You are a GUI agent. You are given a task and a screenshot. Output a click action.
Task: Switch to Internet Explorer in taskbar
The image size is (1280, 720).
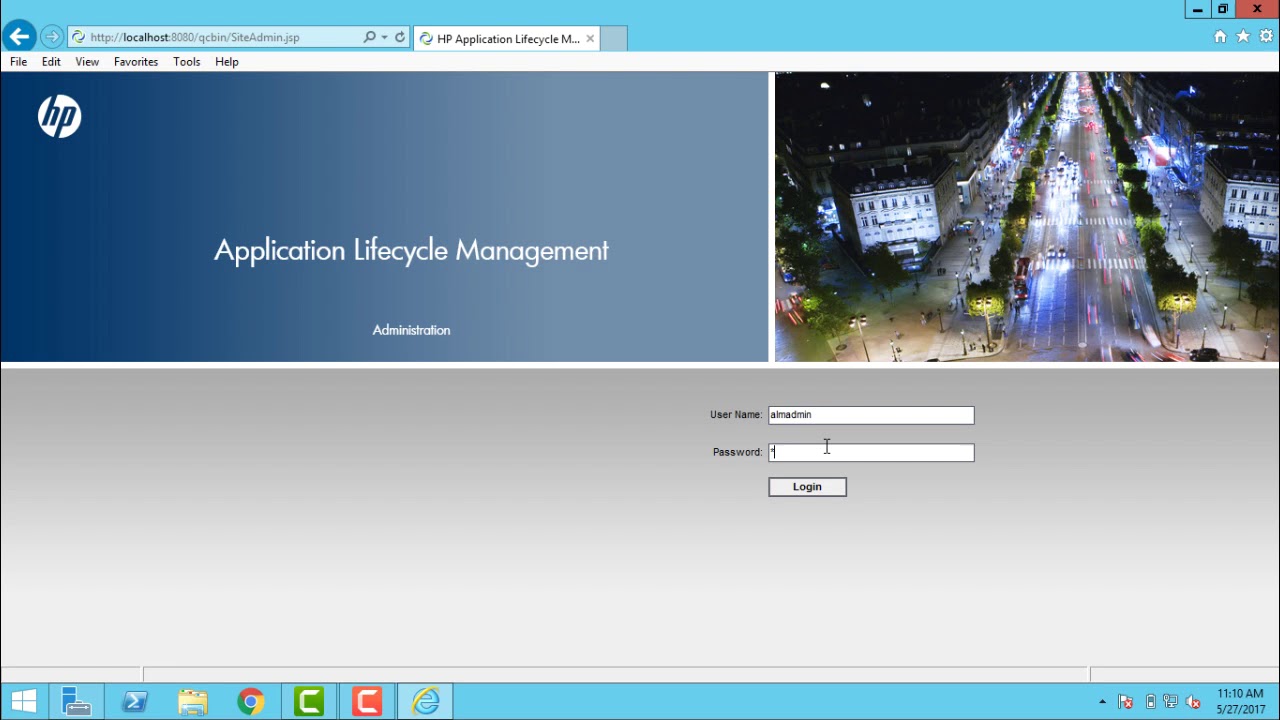(426, 701)
